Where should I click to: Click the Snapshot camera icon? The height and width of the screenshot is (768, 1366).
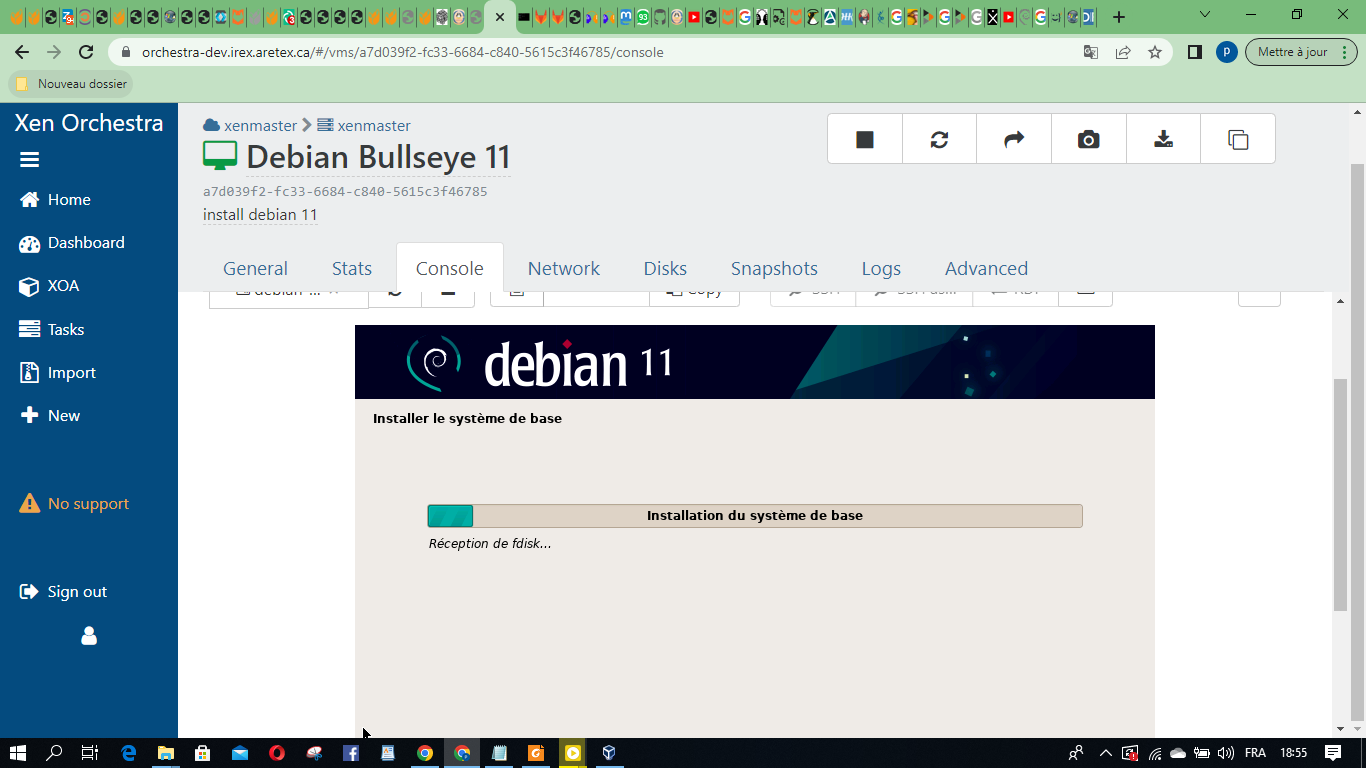(x=1088, y=139)
